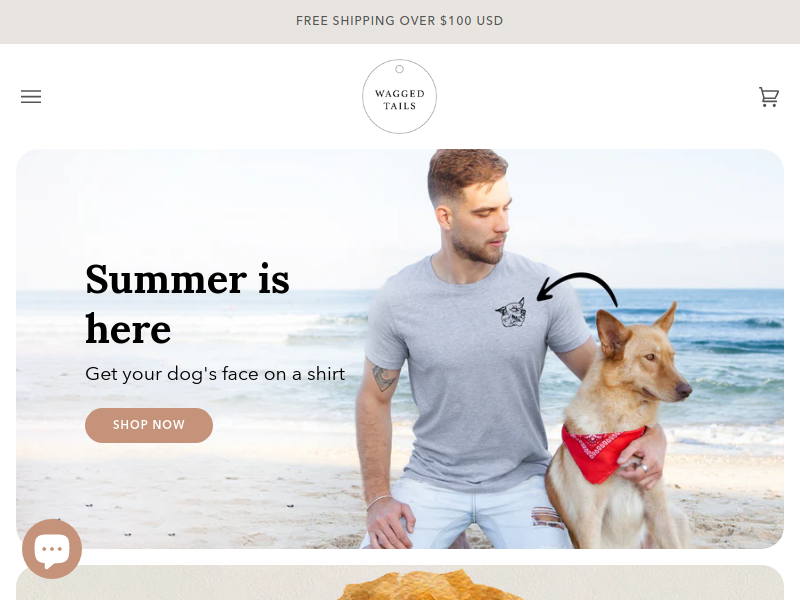Click the bracelet on the man's wrist
This screenshot has height=600, width=800.
[x=378, y=502]
